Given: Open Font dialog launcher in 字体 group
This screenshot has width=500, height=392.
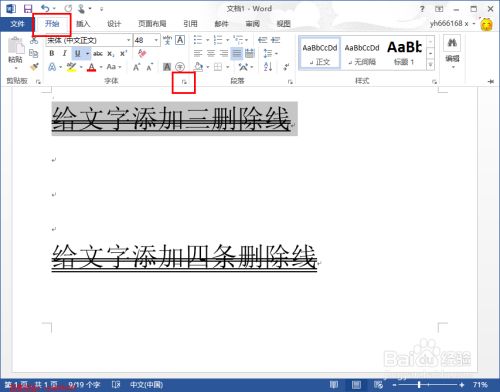Looking at the screenshot, I should pyautogui.click(x=184, y=82).
